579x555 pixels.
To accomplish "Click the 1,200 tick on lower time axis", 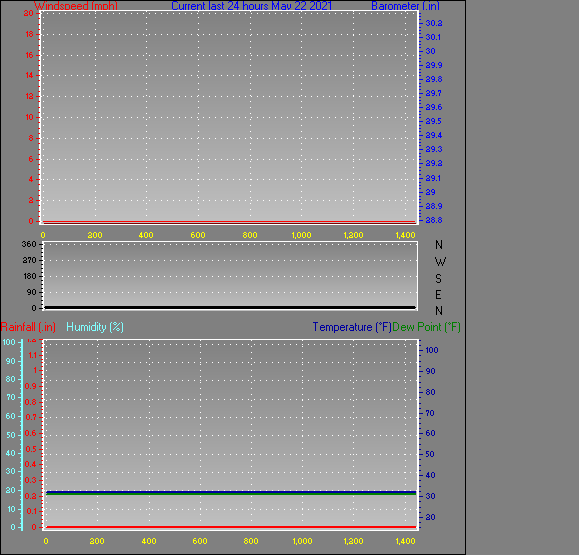I will point(353,541).
